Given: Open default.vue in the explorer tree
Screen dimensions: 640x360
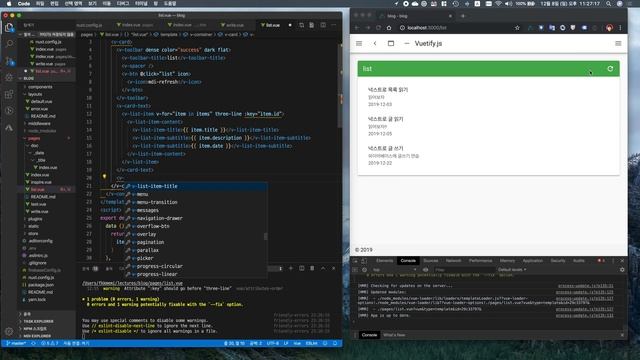Looking at the screenshot, I should pos(41,102).
